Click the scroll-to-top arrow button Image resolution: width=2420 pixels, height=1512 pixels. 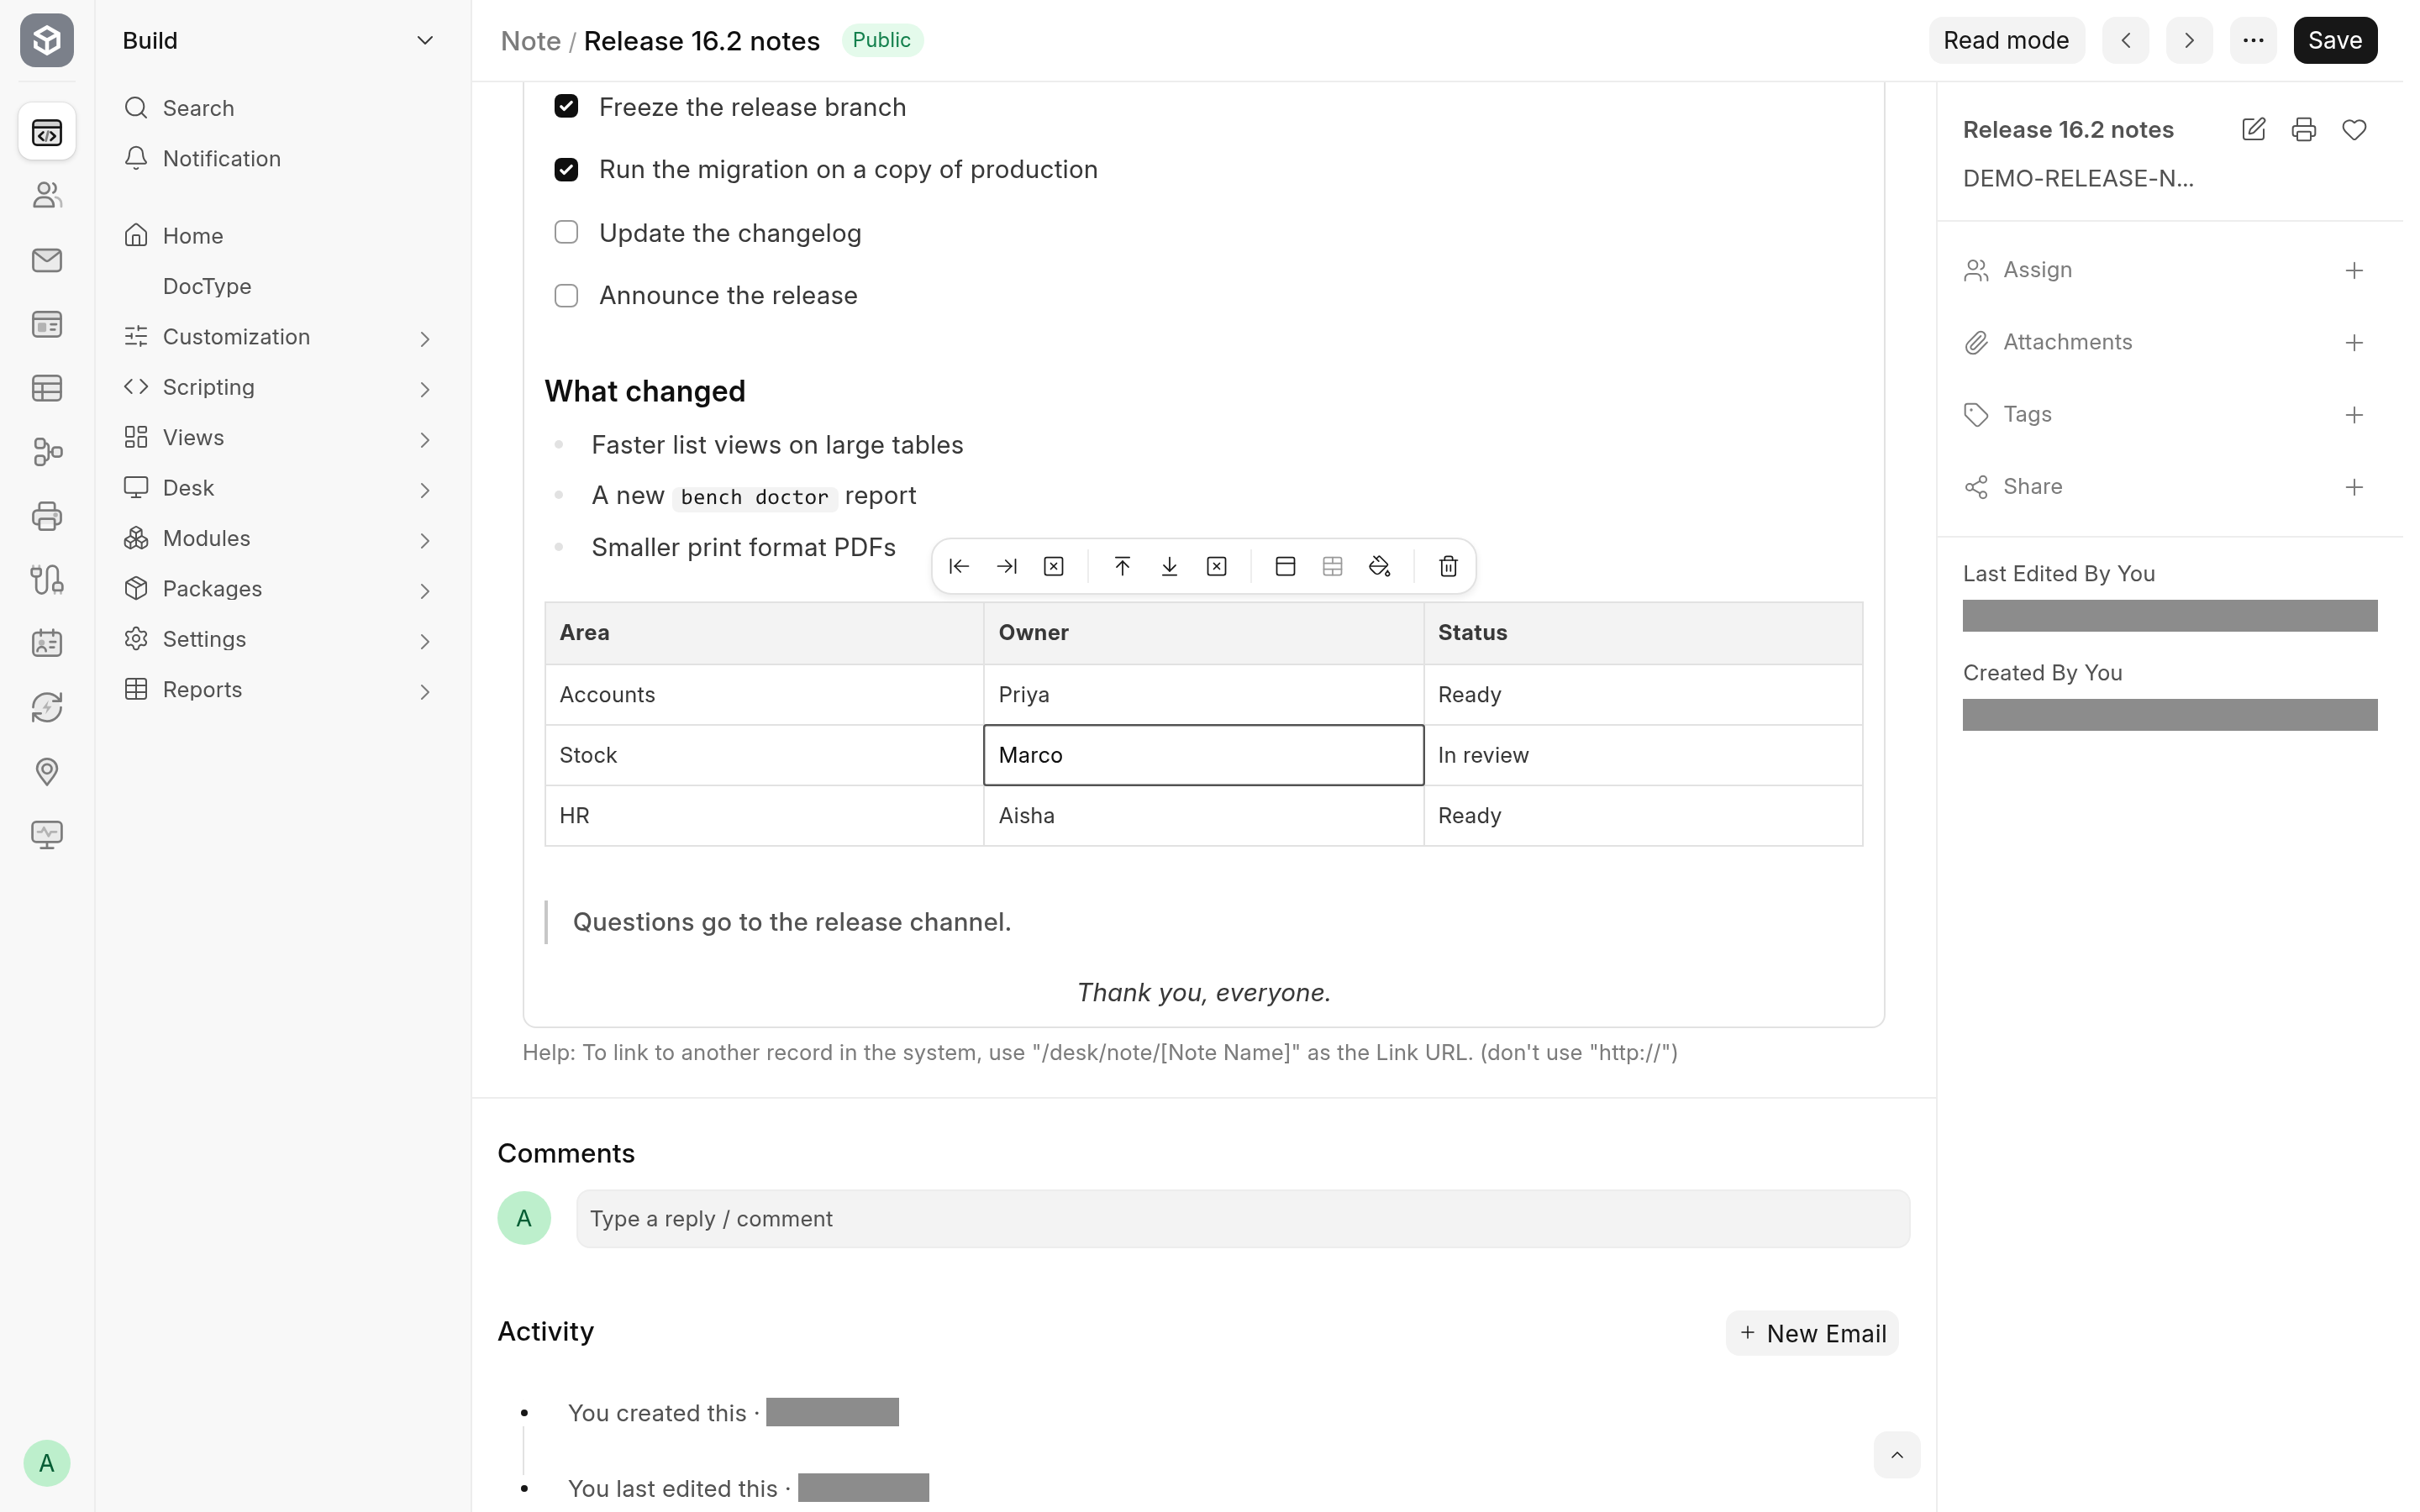[x=1896, y=1455]
